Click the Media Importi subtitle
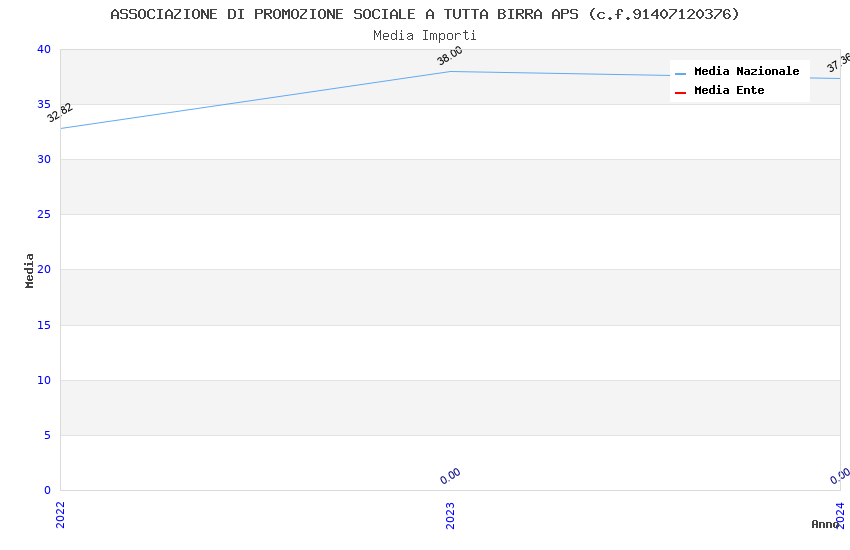Screen dimensions: 850x550 click(x=425, y=35)
